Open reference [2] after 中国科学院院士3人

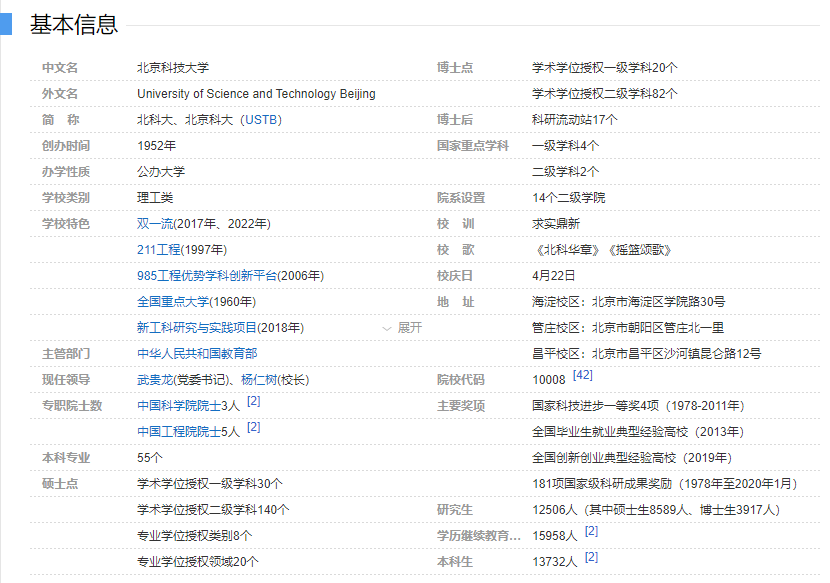click(x=254, y=401)
